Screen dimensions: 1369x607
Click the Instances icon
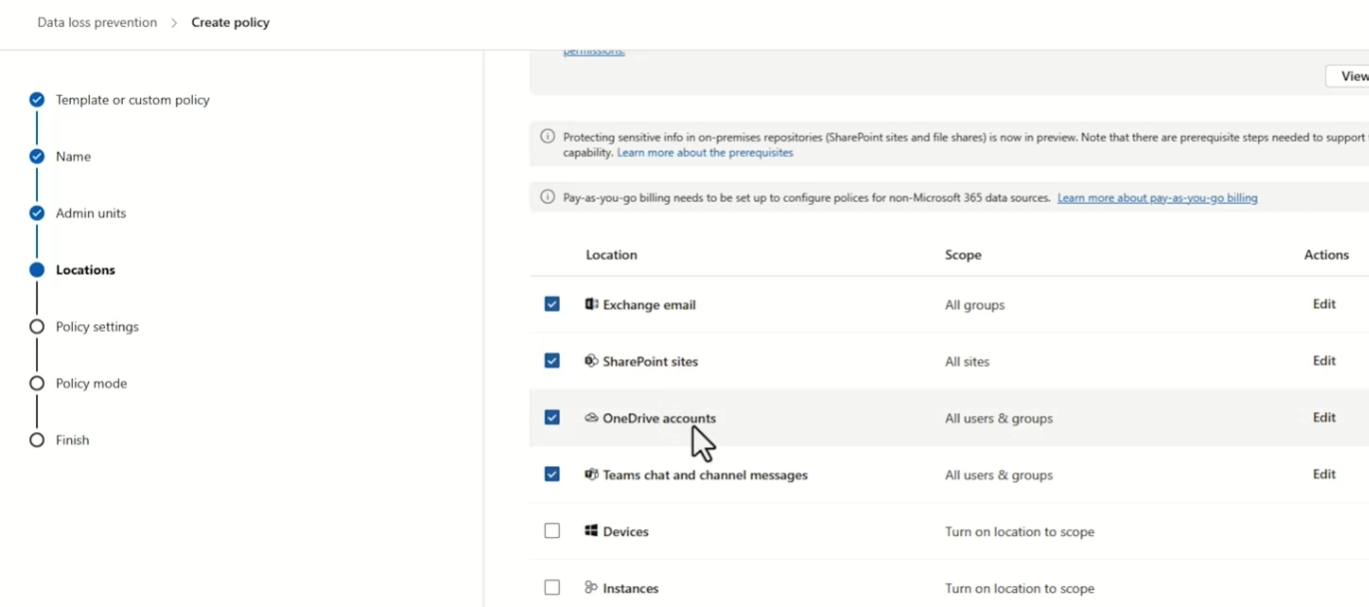(x=591, y=588)
